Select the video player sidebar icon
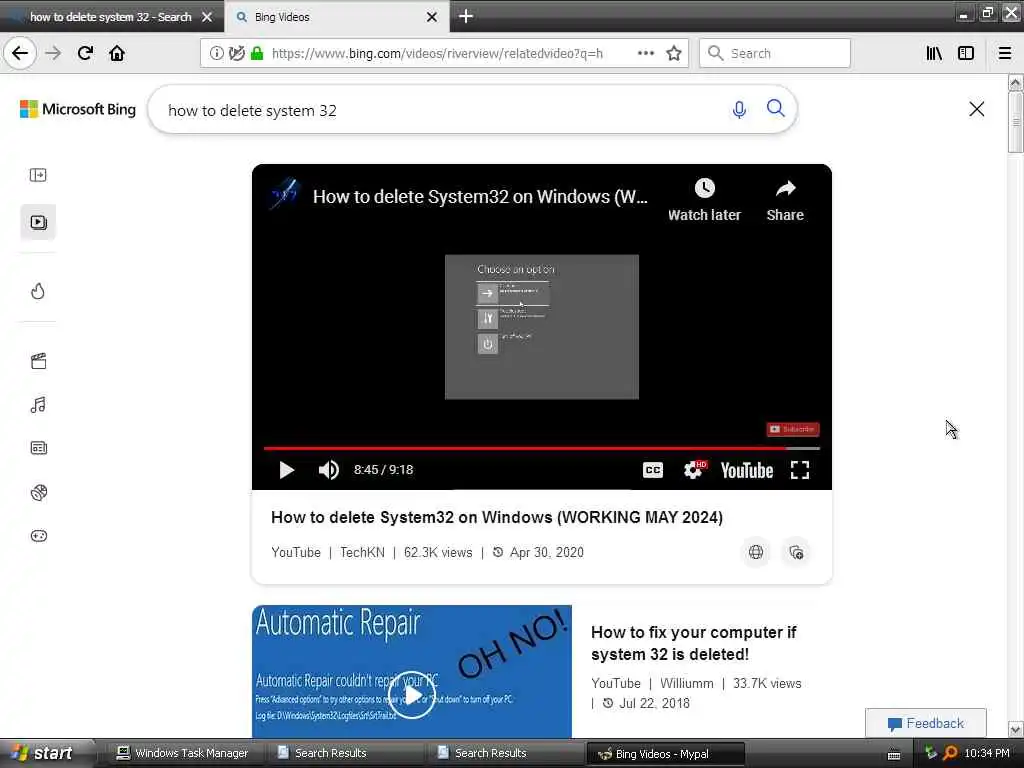The image size is (1024, 768). coord(38,222)
